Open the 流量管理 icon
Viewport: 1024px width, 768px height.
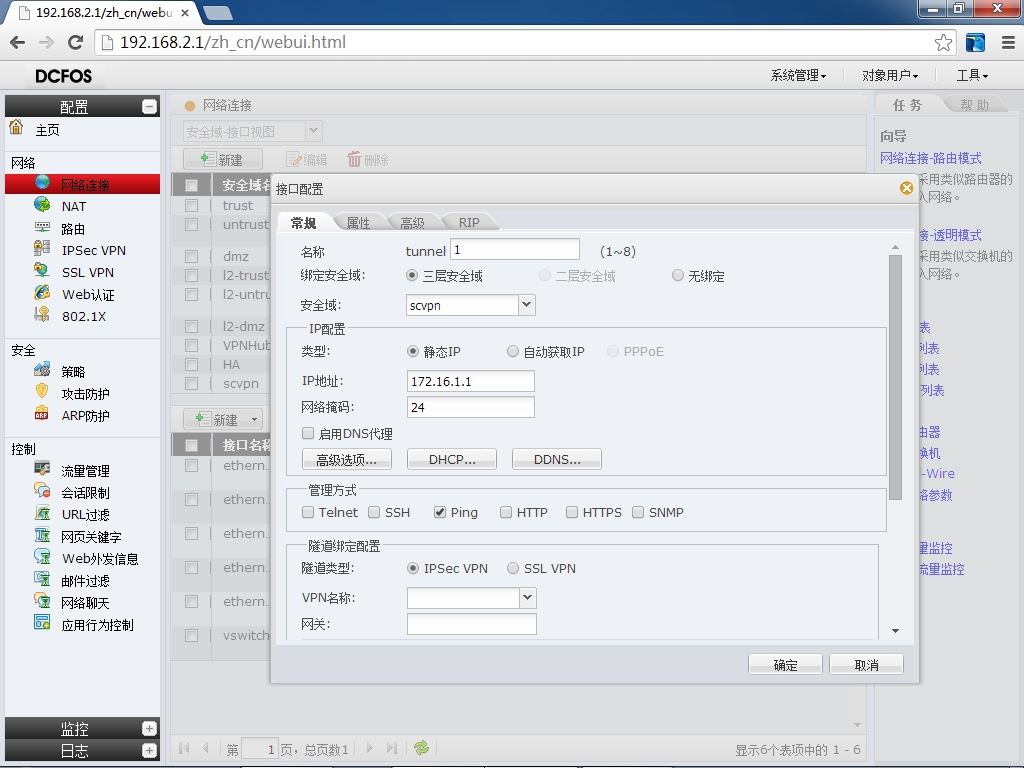click(x=42, y=469)
